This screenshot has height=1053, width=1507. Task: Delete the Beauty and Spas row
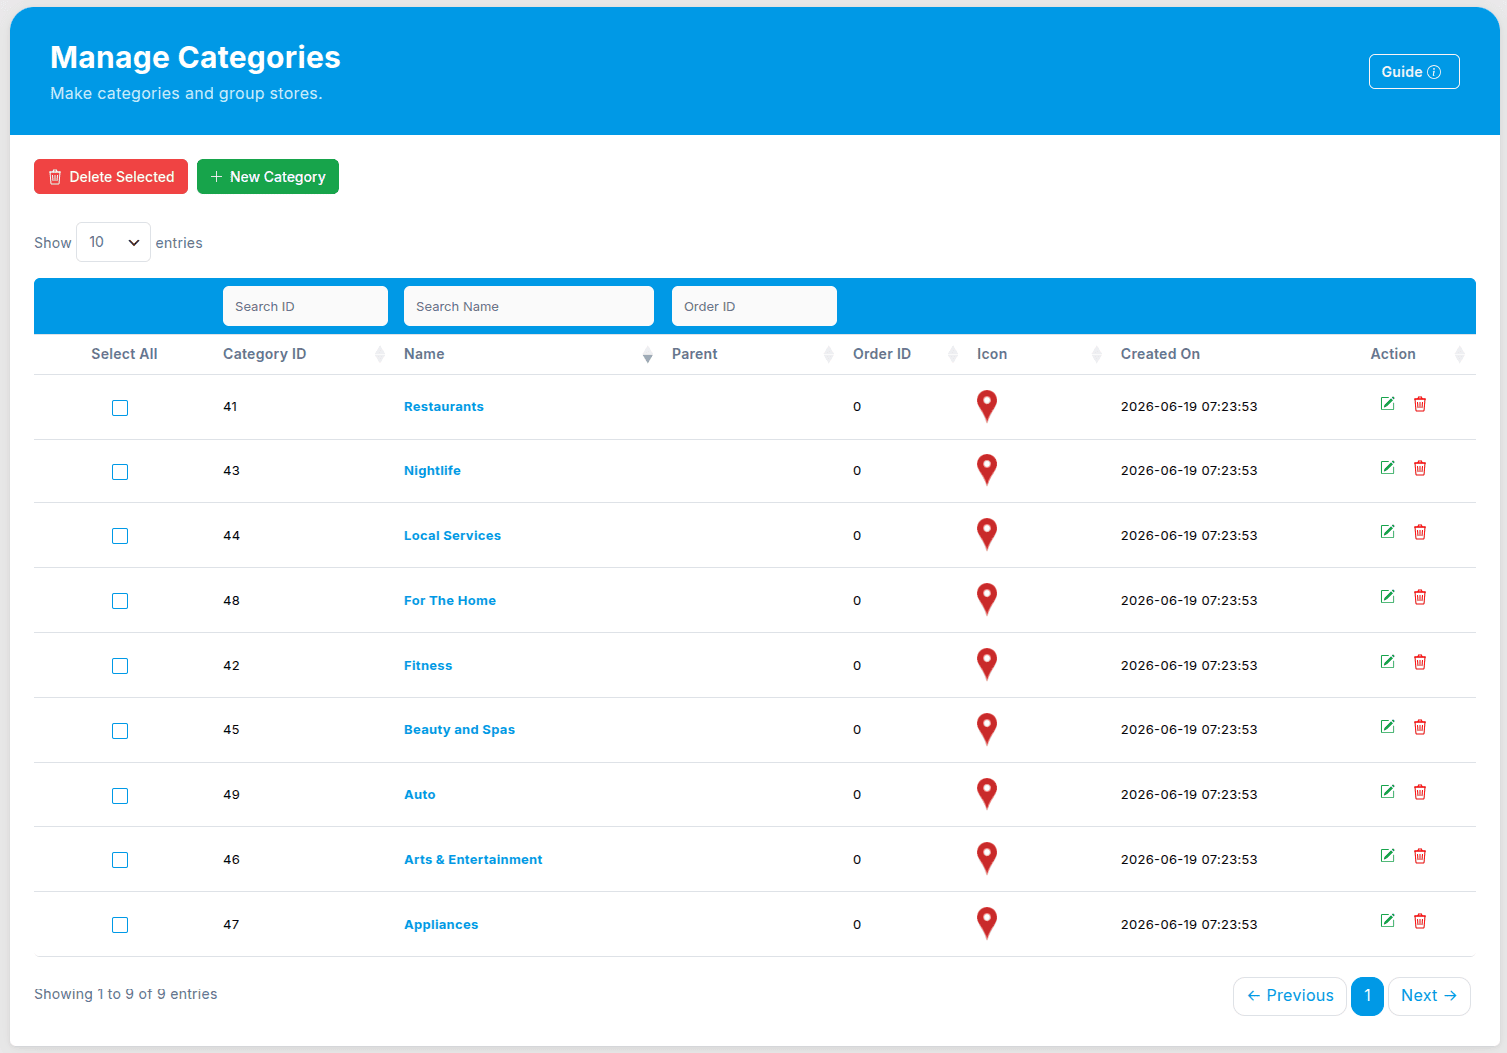click(x=1420, y=727)
